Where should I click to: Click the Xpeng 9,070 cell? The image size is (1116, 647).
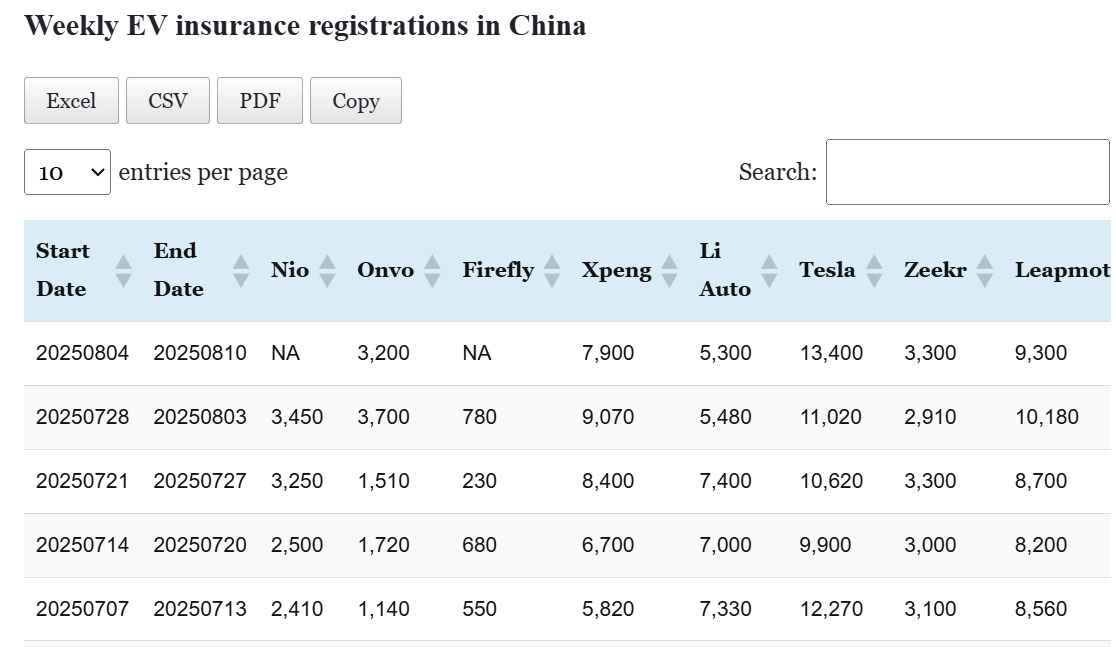(608, 417)
